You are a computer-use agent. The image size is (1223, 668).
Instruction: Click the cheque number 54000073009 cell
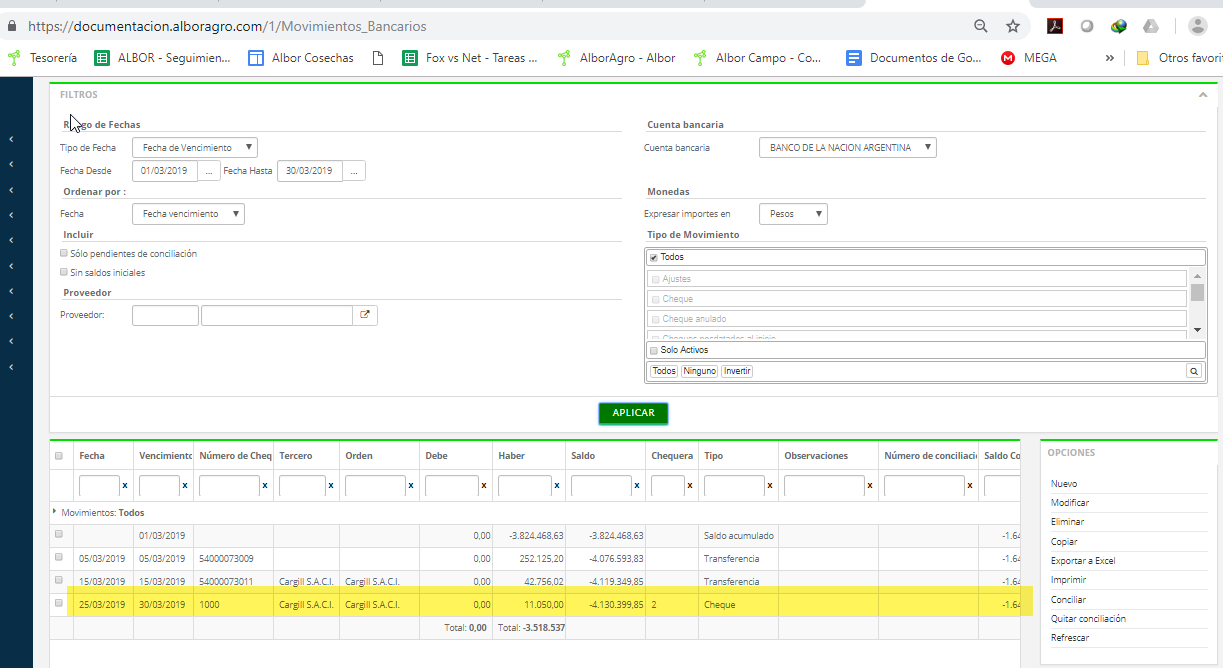(x=233, y=559)
